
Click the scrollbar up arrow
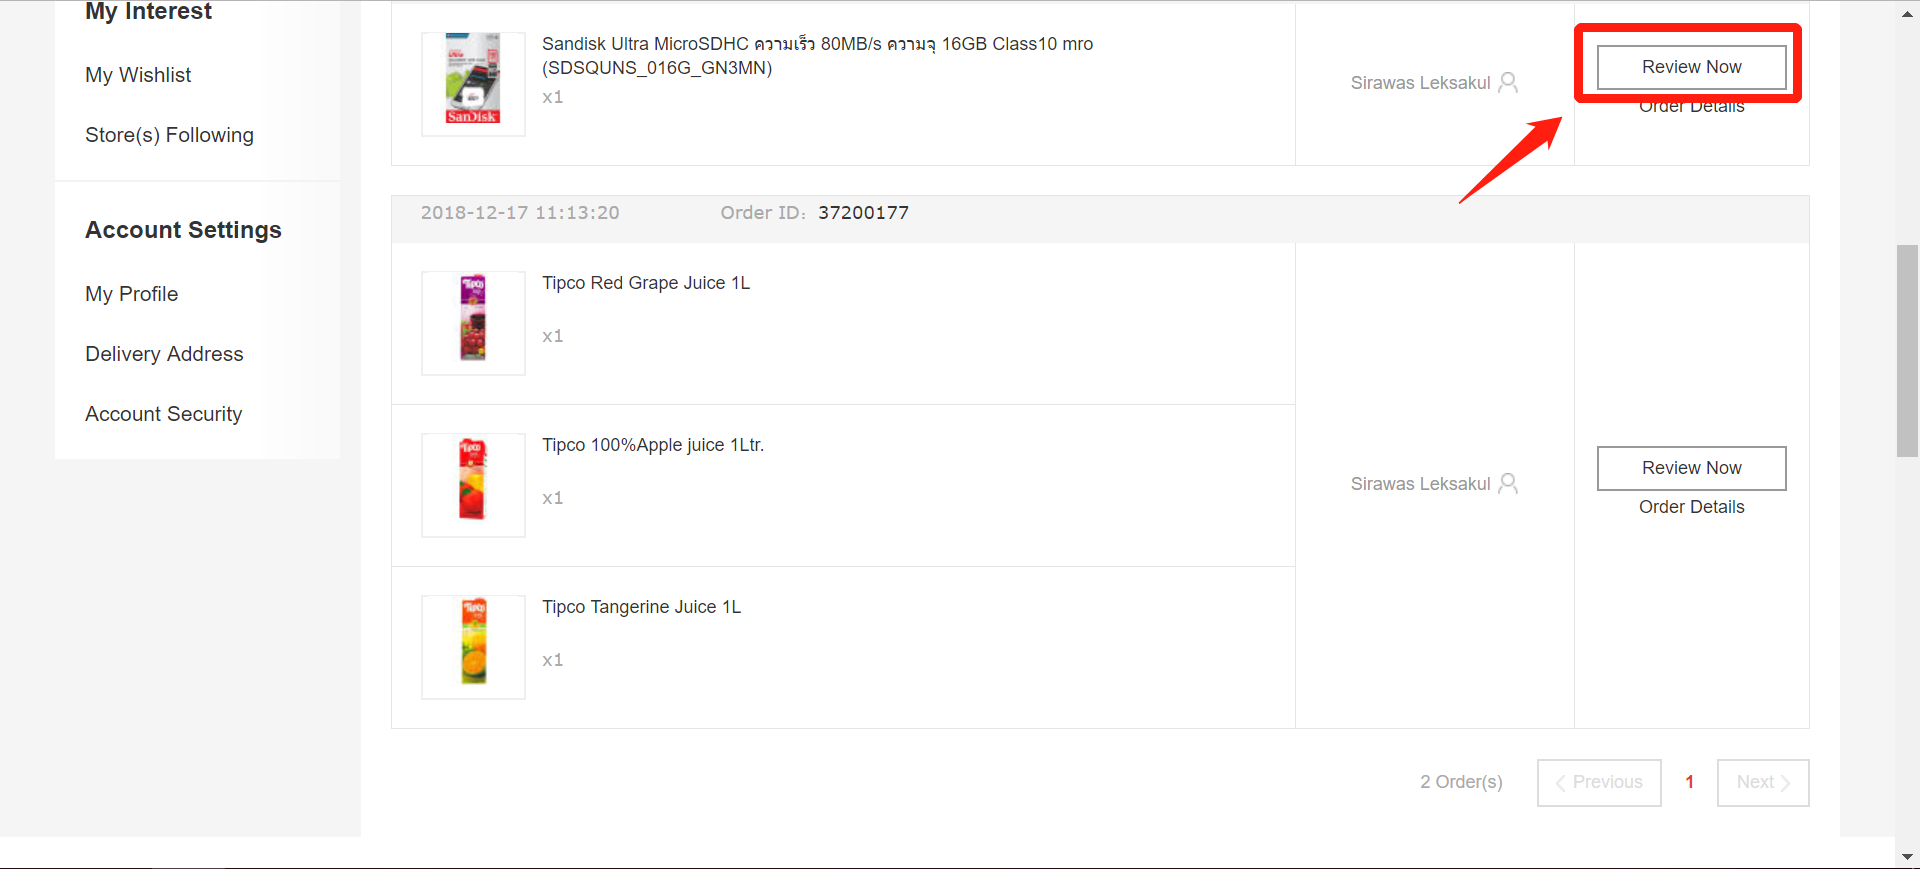coord(1907,13)
